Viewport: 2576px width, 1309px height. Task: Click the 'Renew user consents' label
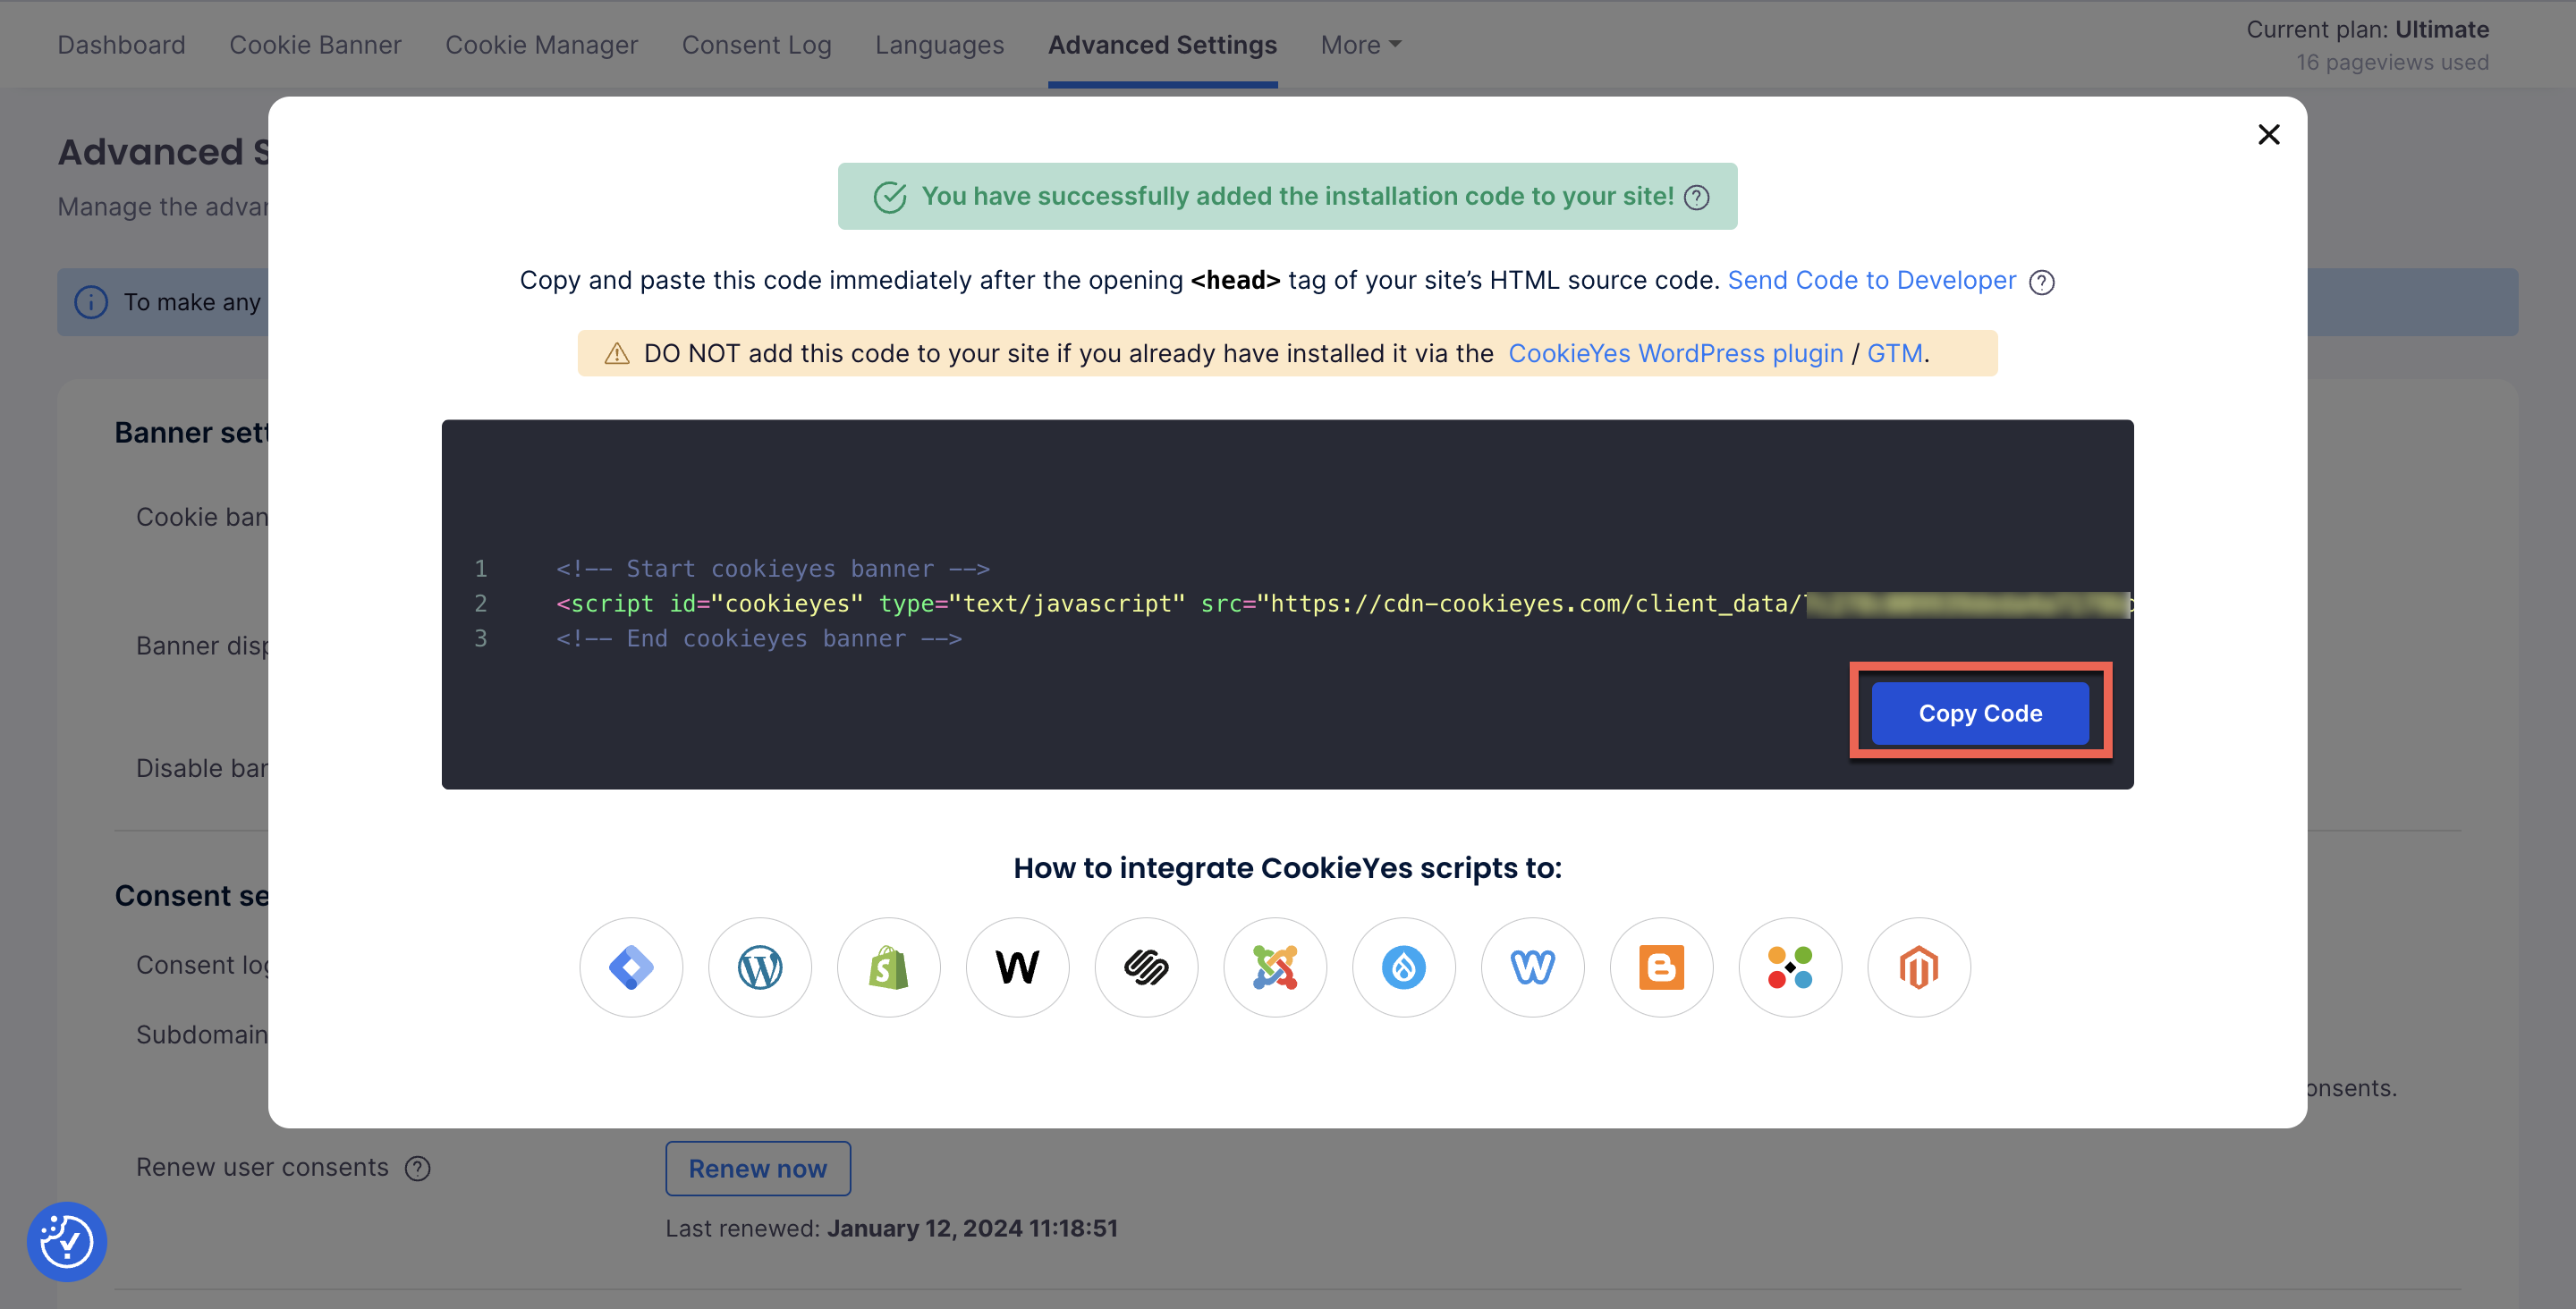(x=262, y=1167)
